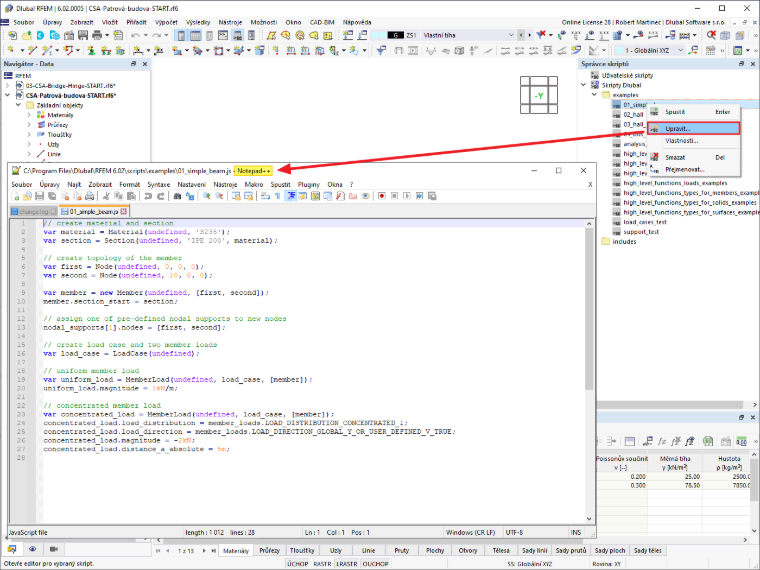Select Vlastnosti... in the context menu
760x570 pixels.
click(694, 141)
